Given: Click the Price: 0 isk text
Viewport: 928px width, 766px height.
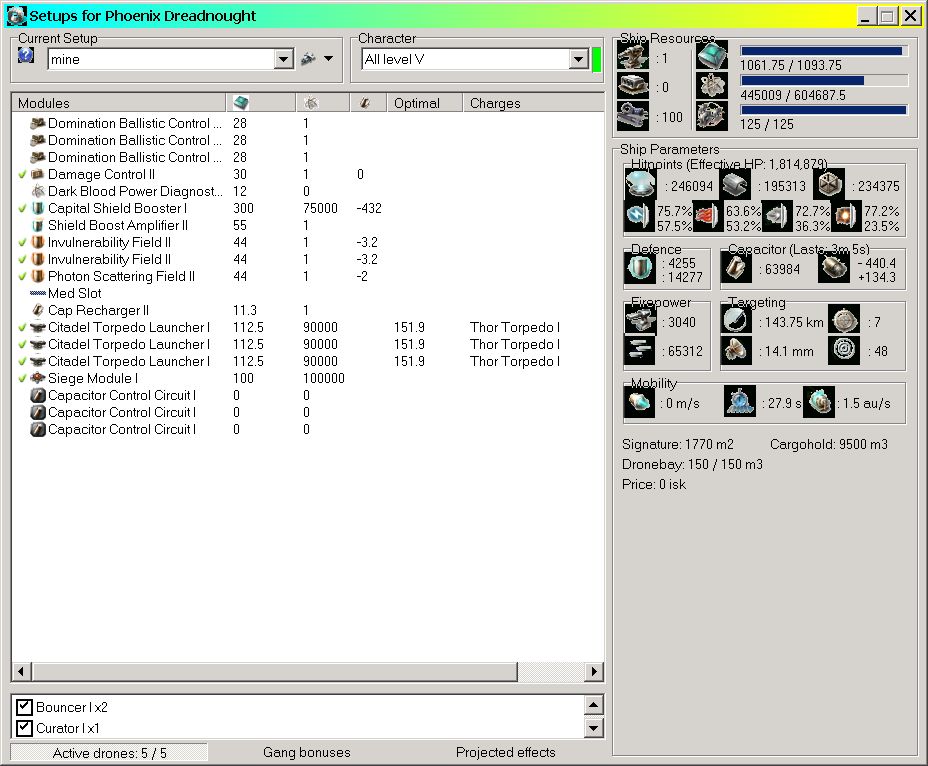Looking at the screenshot, I should pos(653,485).
